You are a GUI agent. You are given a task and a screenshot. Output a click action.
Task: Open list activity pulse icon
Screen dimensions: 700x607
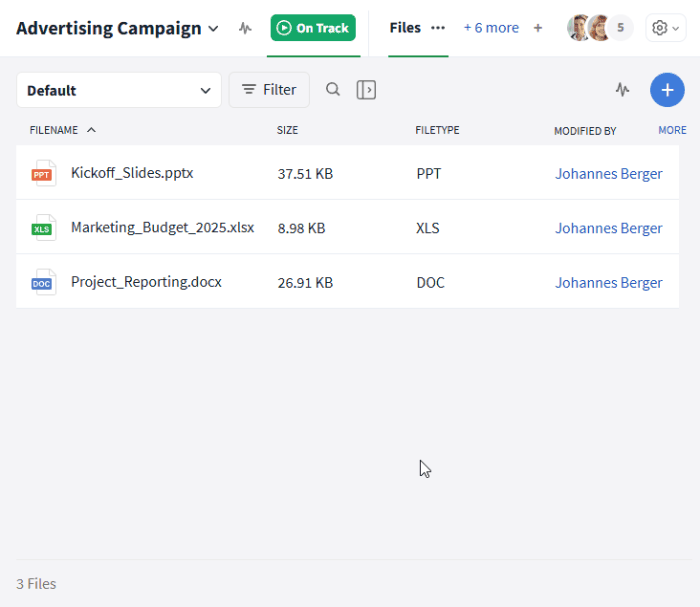pos(622,90)
